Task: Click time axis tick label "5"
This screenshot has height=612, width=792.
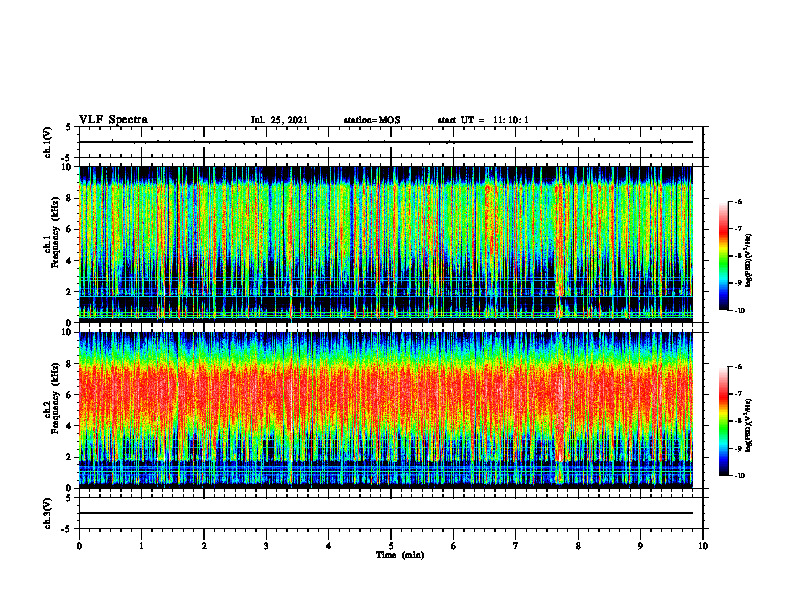Action: pyautogui.click(x=391, y=546)
